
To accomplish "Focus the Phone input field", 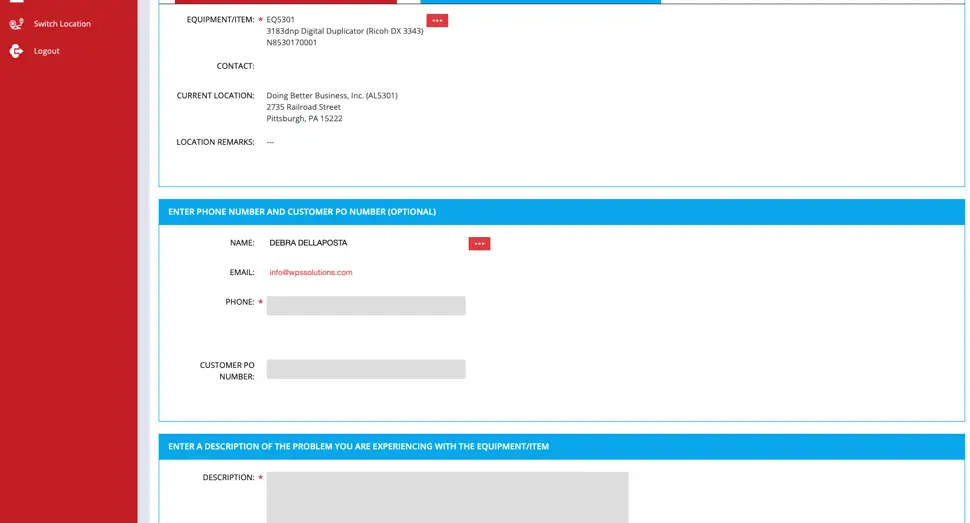I will pyautogui.click(x=365, y=306).
